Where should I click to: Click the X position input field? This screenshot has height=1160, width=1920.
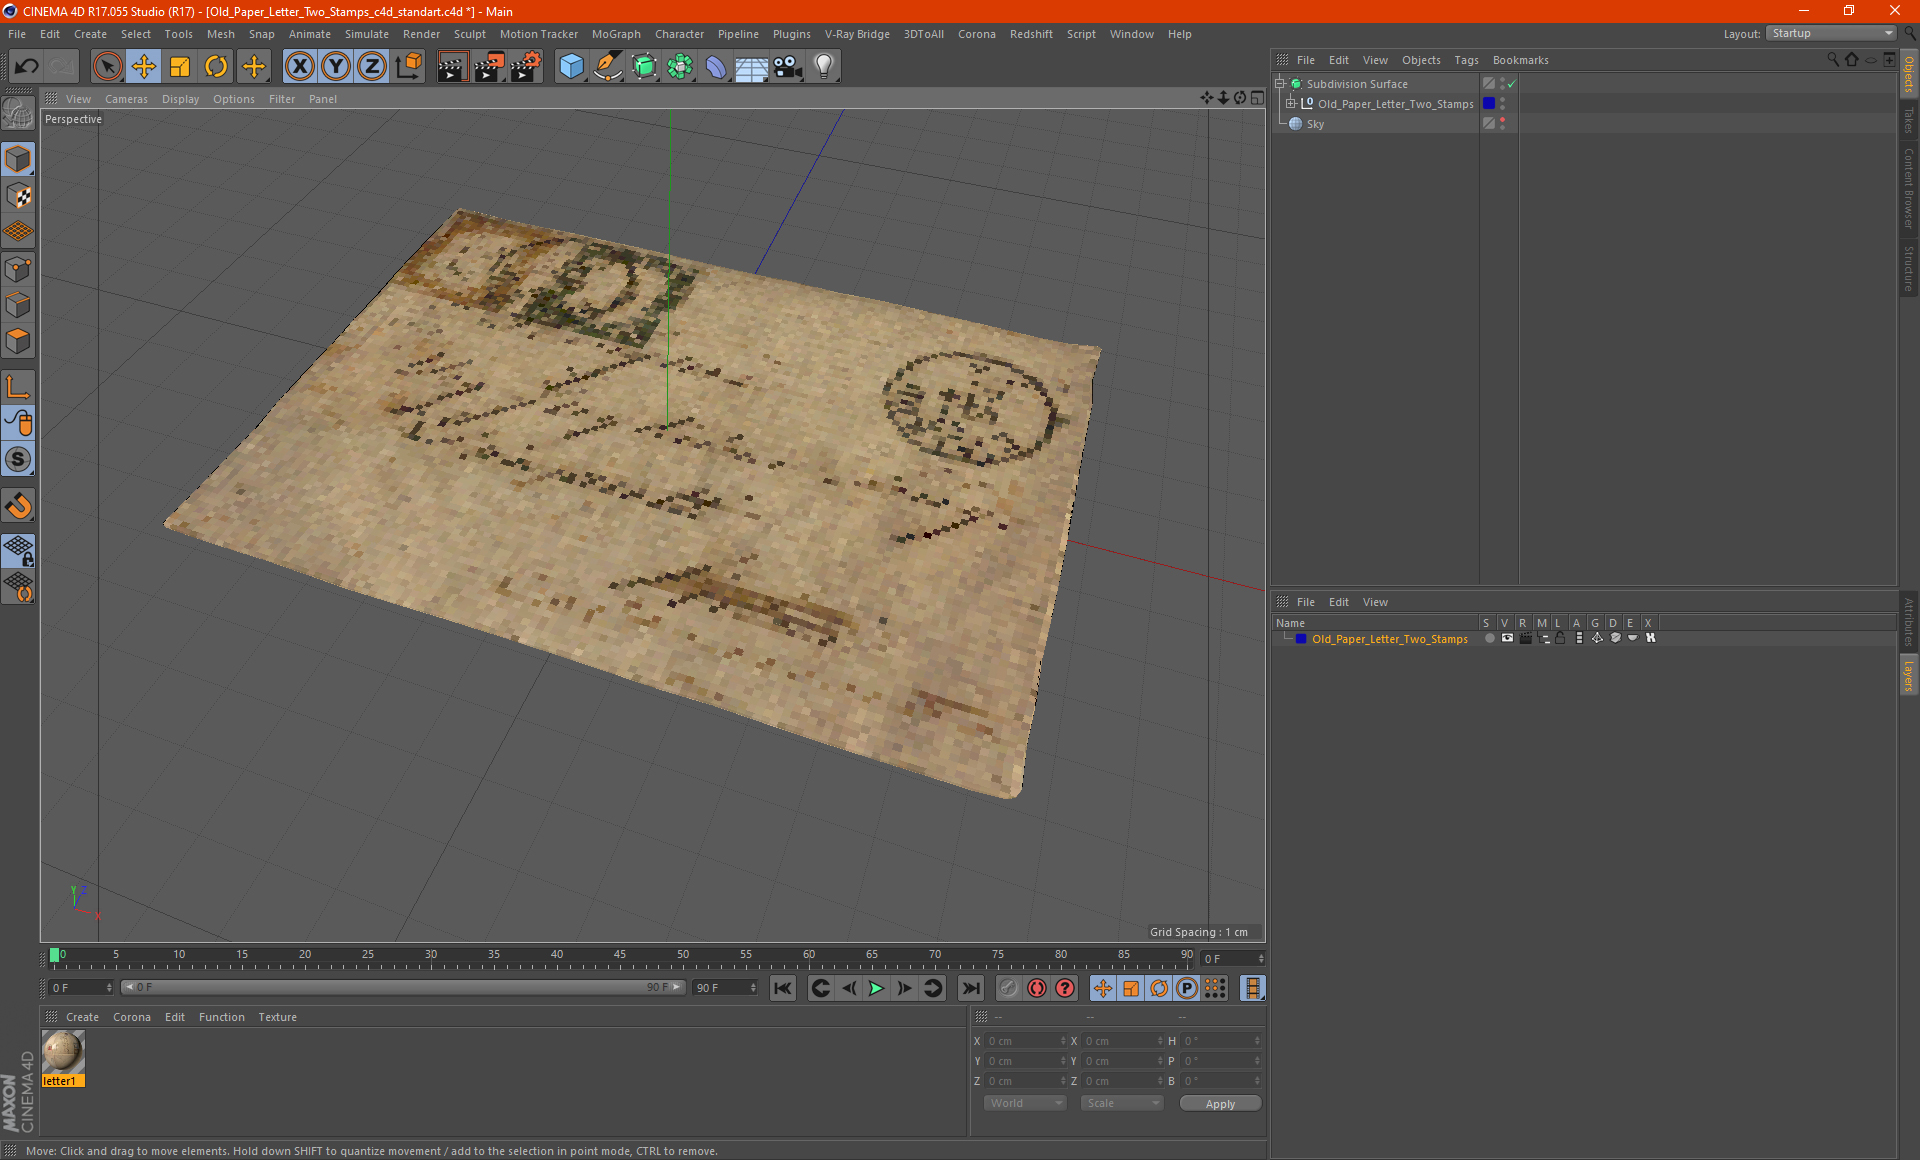pos(1026,1041)
